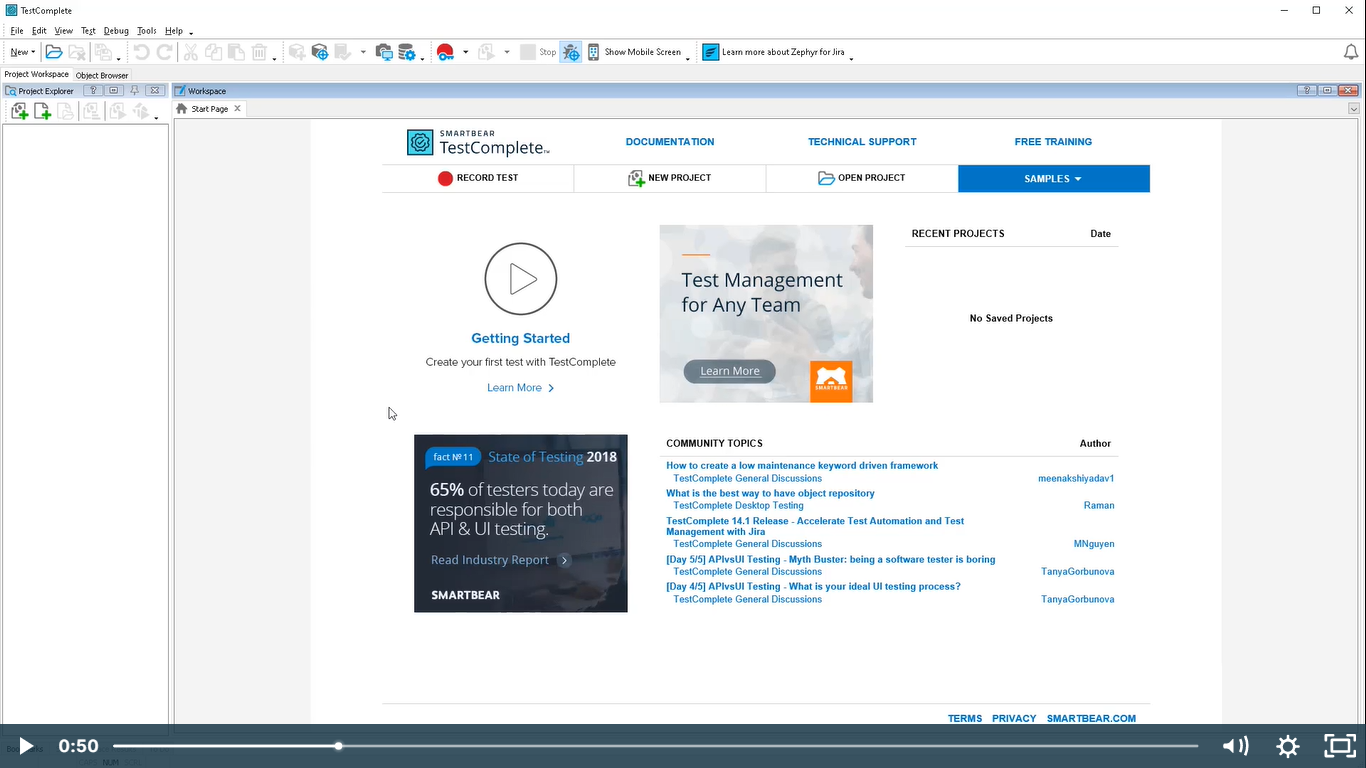Click Read Industry Report link
This screenshot has height=768, width=1366.
tap(500, 560)
